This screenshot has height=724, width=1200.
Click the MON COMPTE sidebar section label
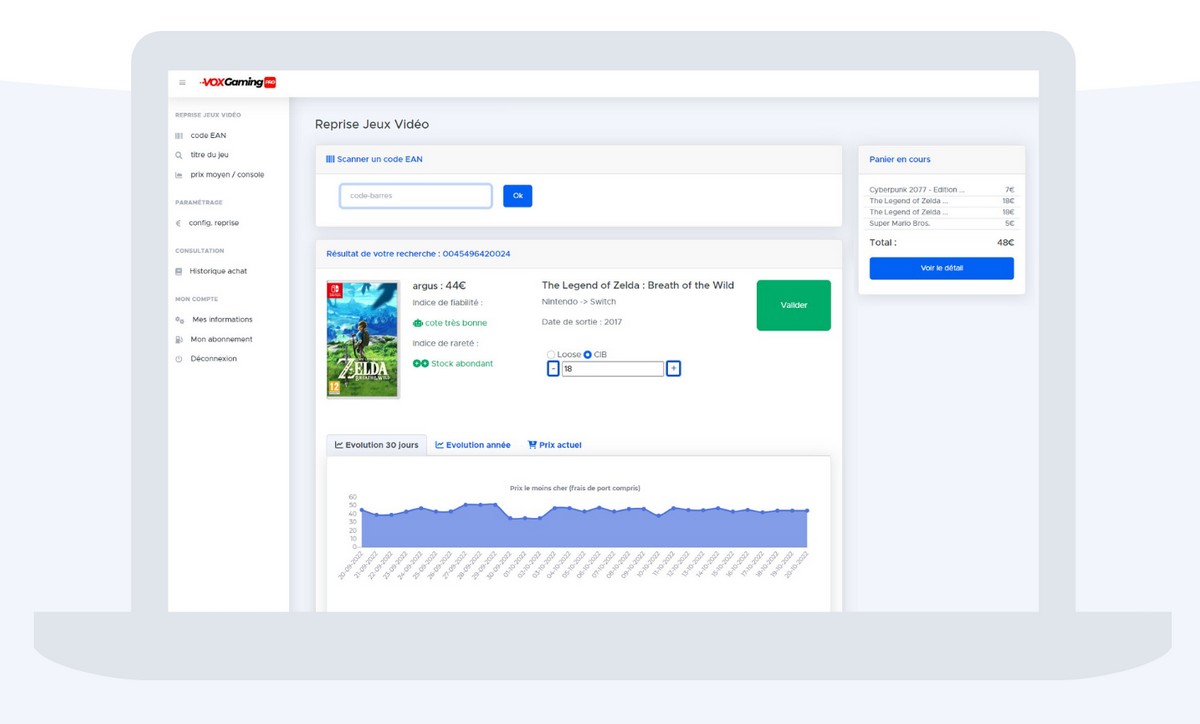(x=196, y=298)
